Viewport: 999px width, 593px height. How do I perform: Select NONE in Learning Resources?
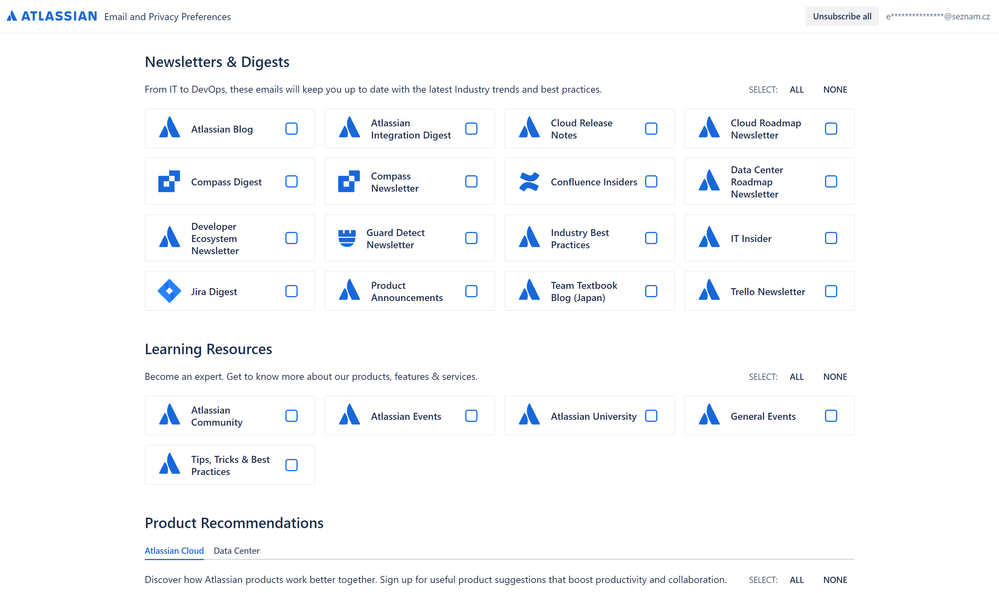(x=835, y=377)
